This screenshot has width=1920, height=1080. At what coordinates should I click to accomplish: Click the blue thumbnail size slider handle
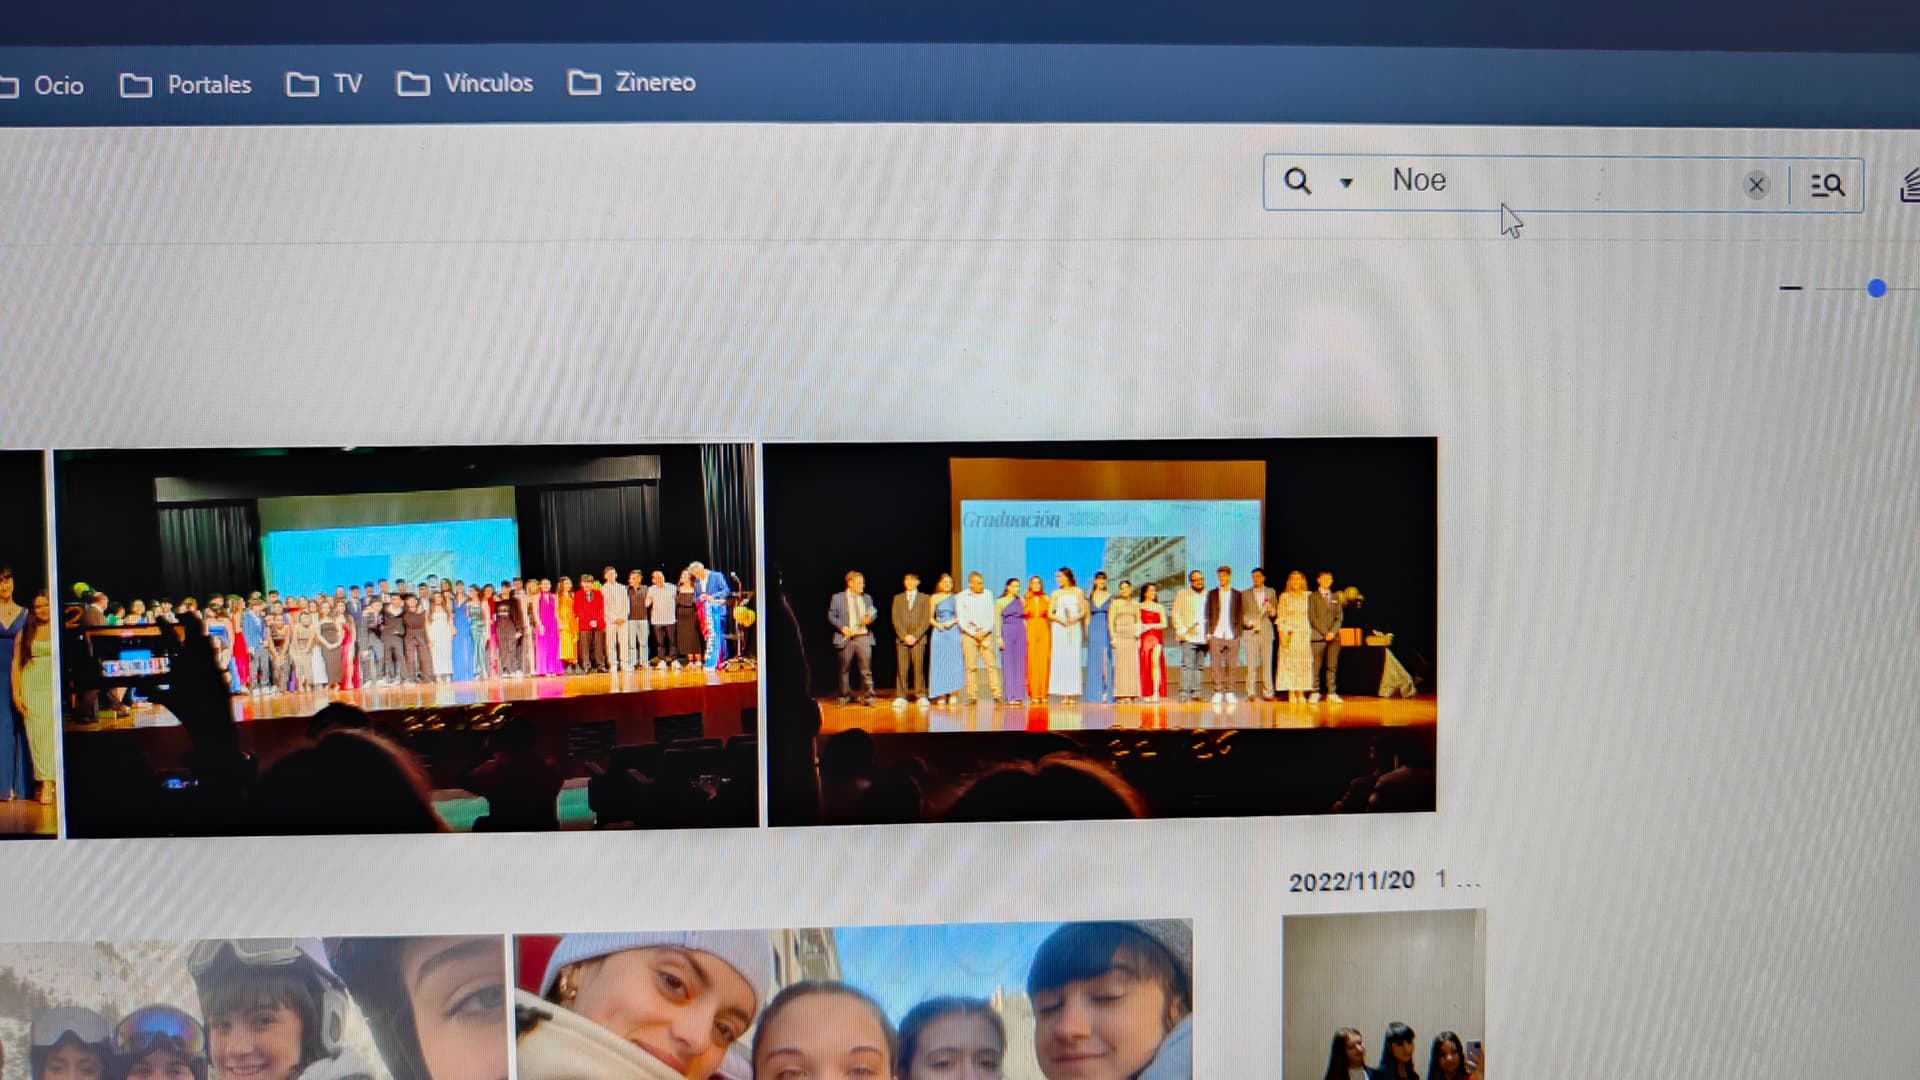1876,289
